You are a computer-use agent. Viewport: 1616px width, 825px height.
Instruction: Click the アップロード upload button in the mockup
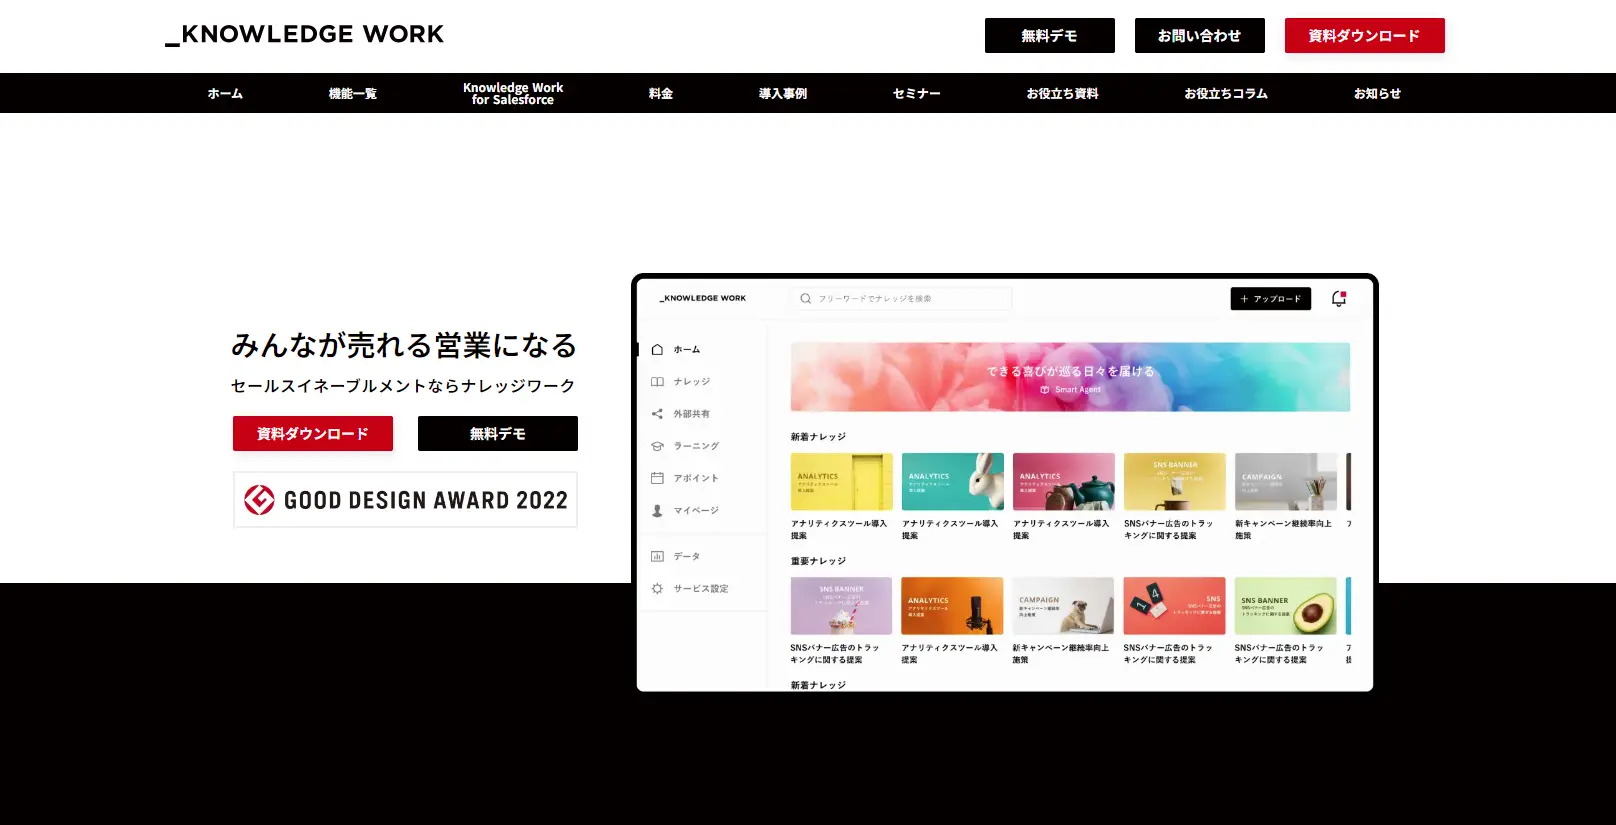click(1270, 298)
